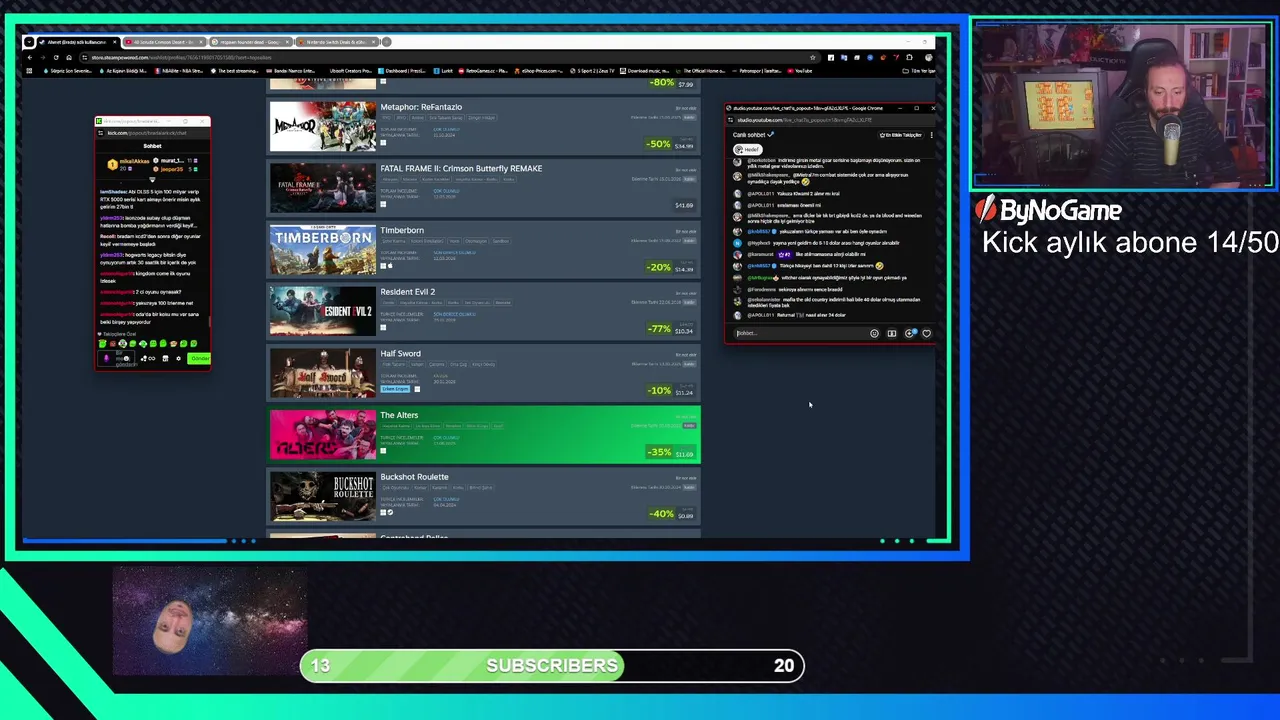This screenshot has width=1280, height=720.
Task: Click the Hedef chip in YouTube chat
Action: point(750,149)
